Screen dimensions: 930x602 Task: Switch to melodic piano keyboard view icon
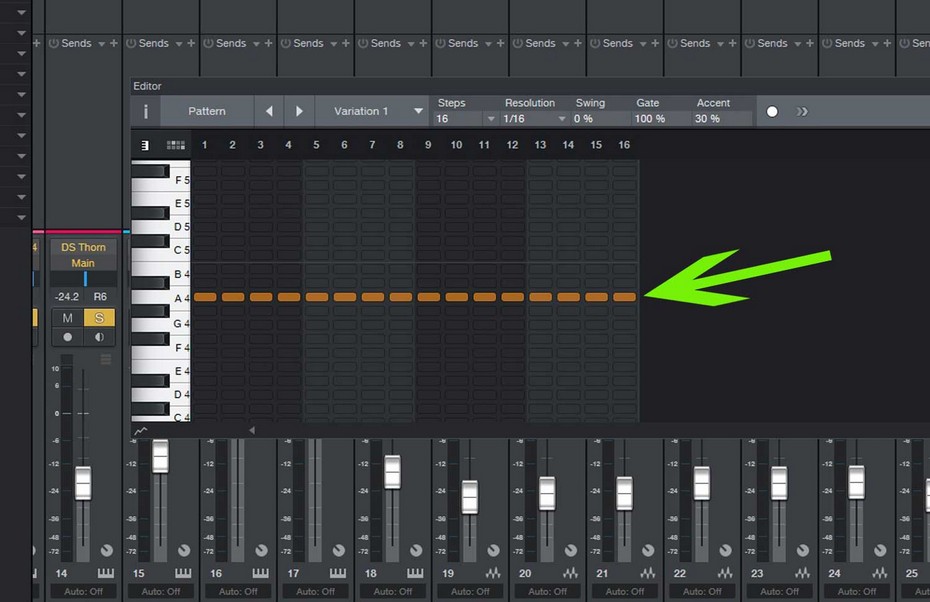pyautogui.click(x=145, y=145)
